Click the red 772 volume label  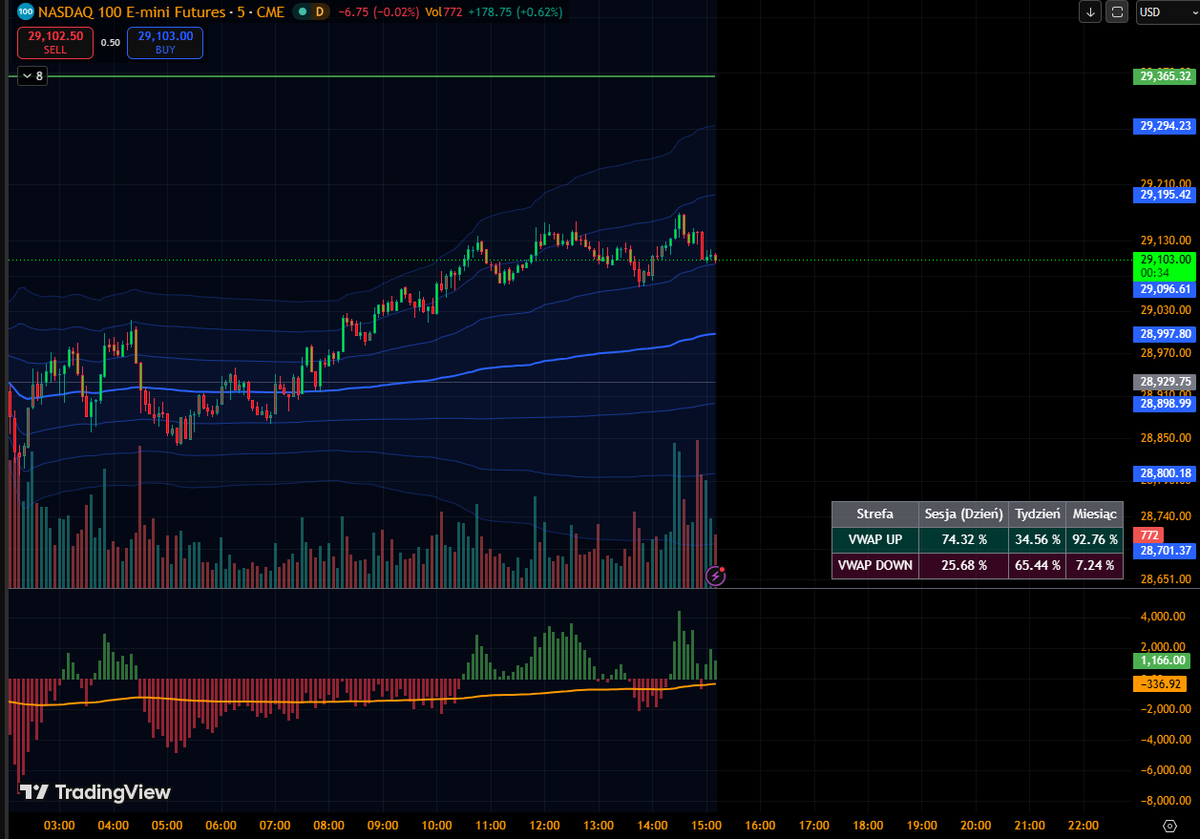(x=1146, y=536)
